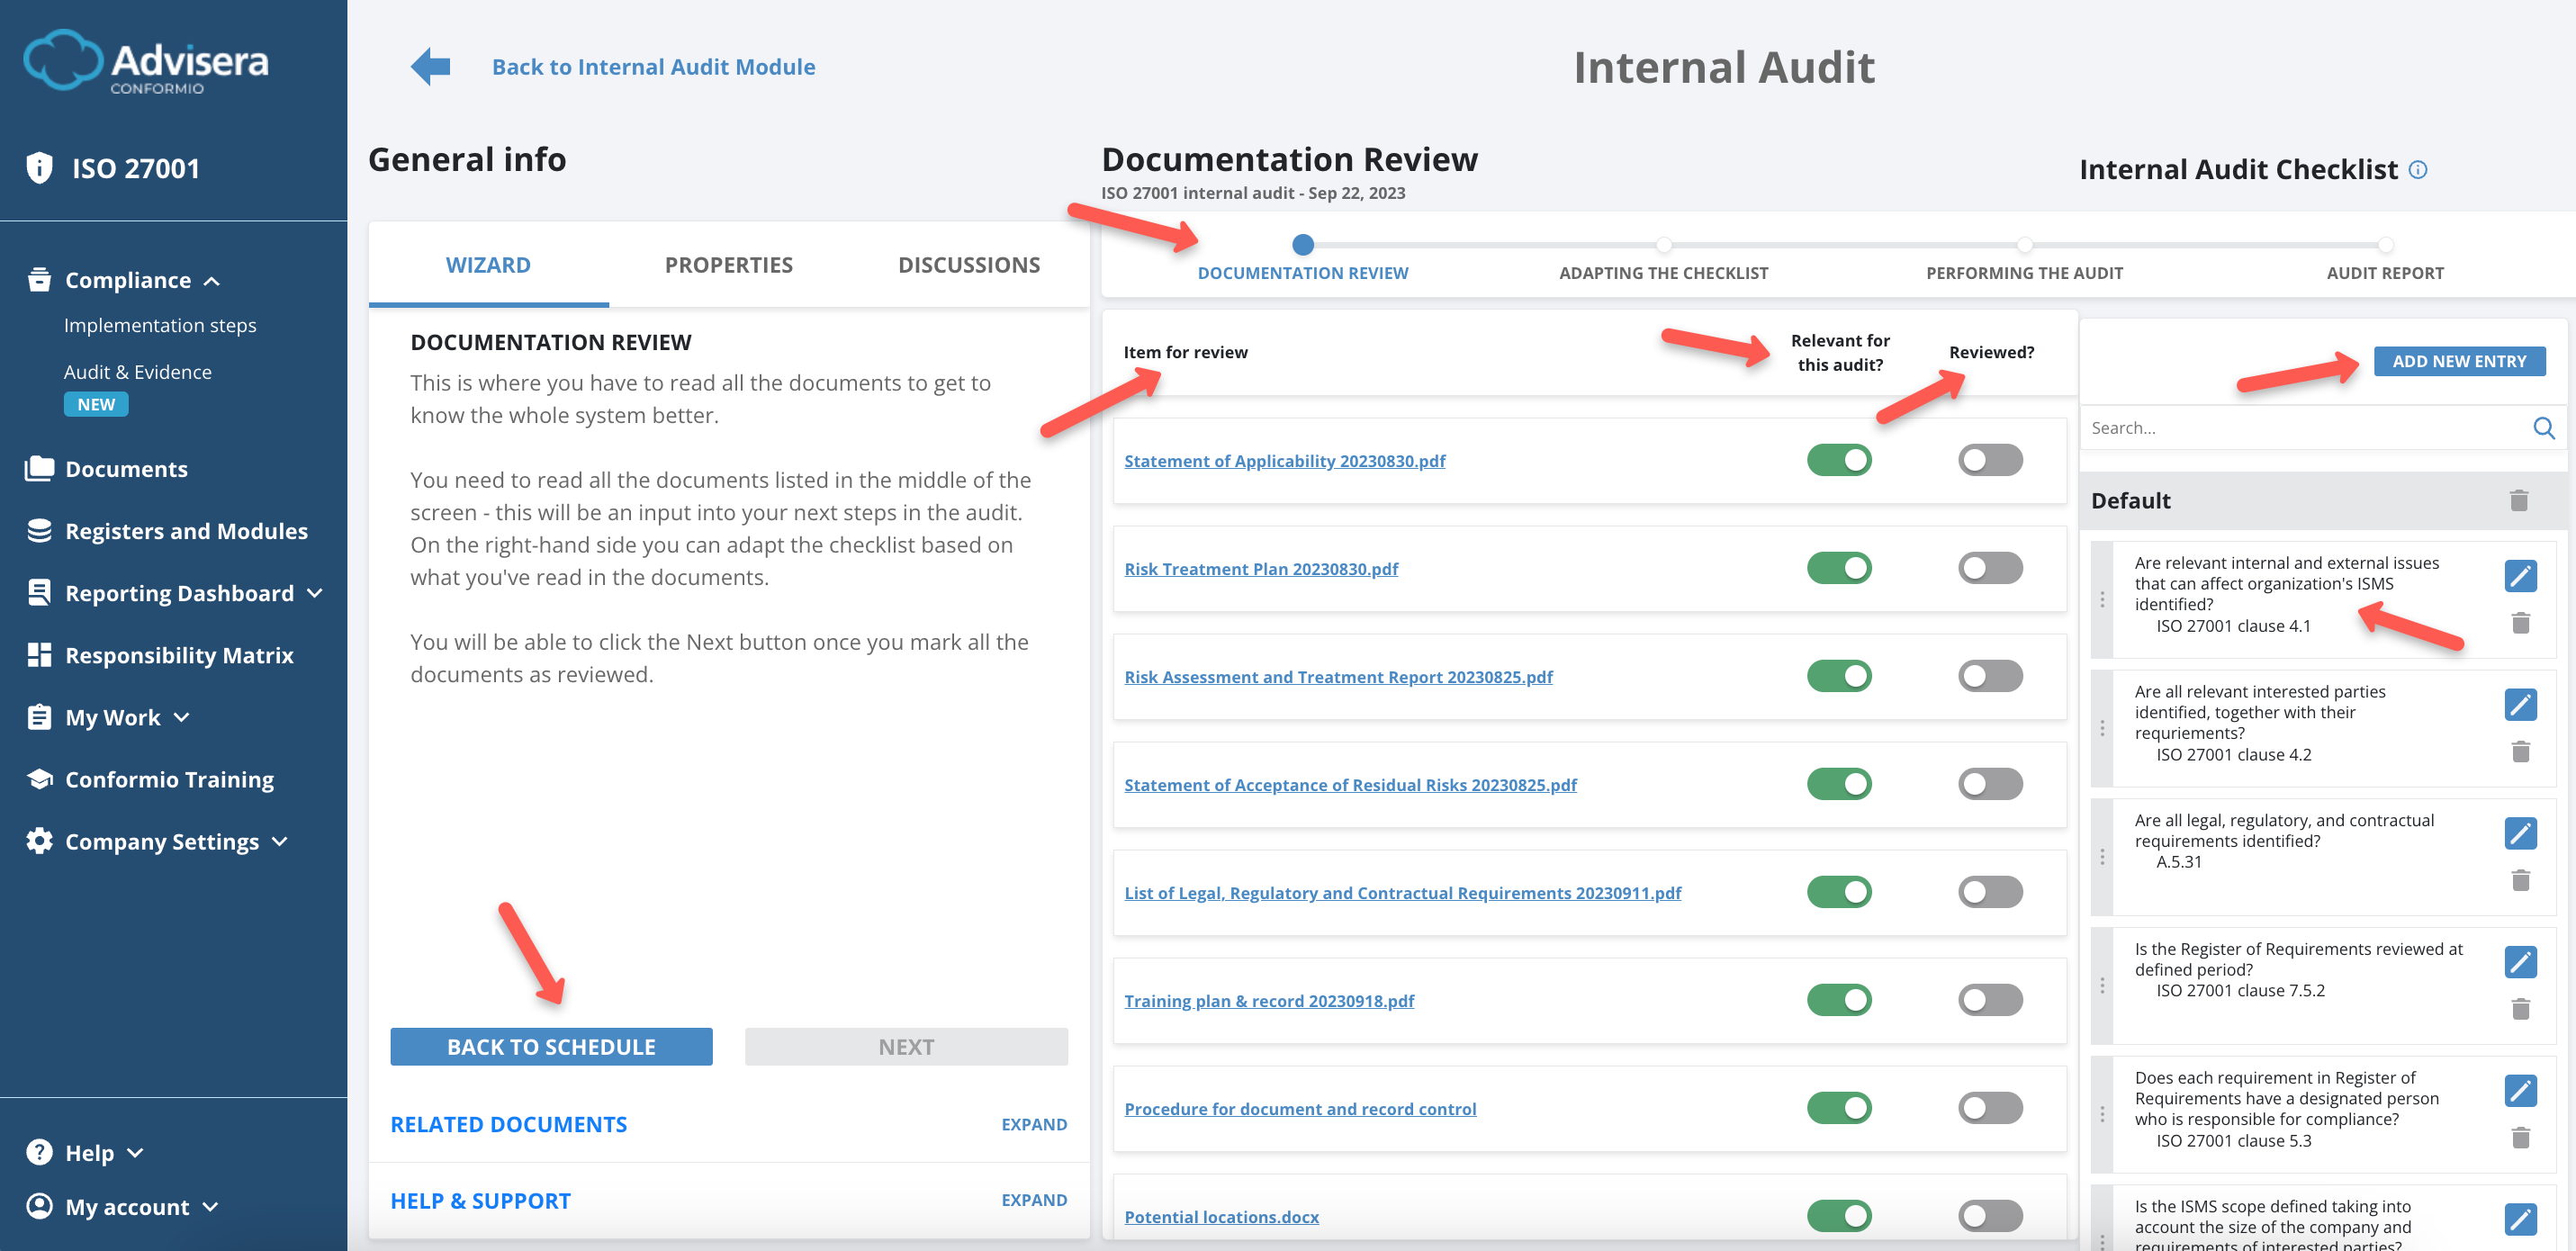2576x1251 pixels.
Task: Open the ISO 27001 shield icon
Action: point(40,168)
